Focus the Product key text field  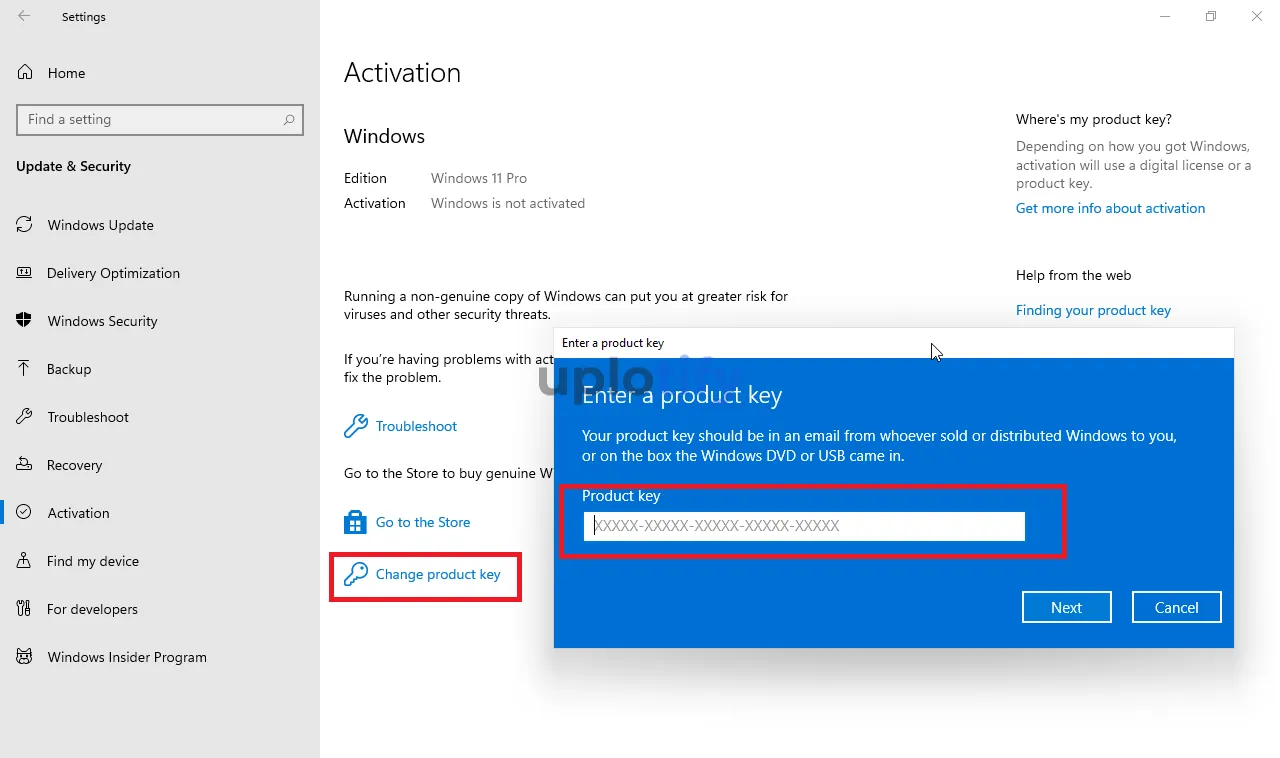[x=804, y=526]
